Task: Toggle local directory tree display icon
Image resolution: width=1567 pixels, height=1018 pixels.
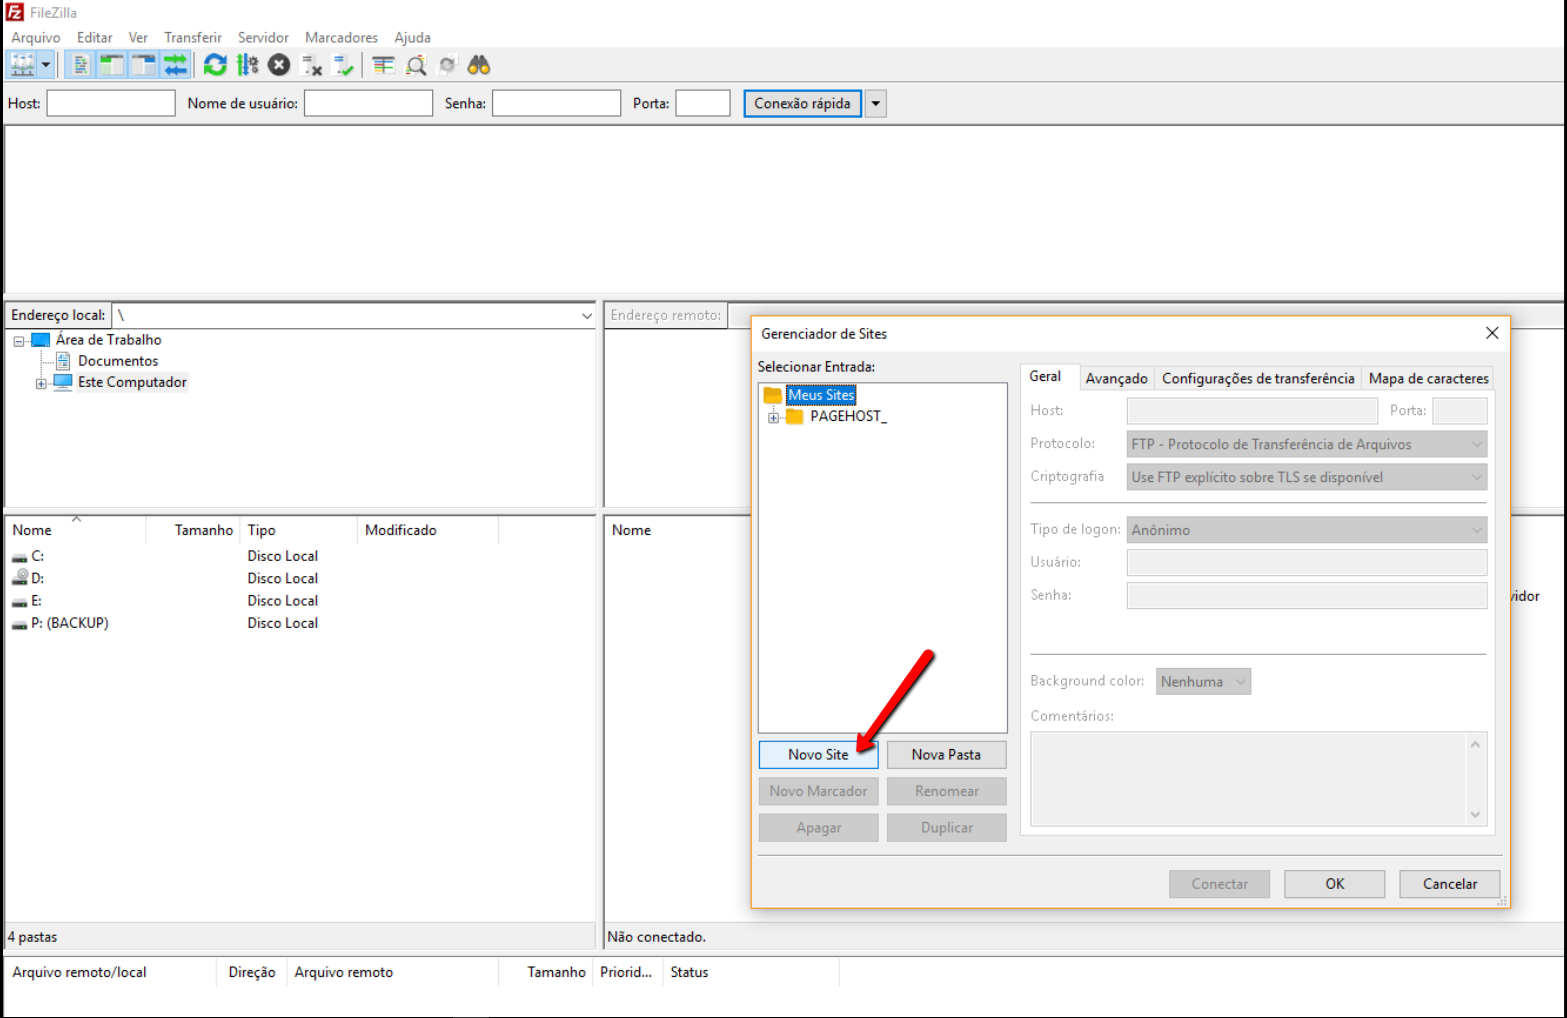Action: point(112,65)
